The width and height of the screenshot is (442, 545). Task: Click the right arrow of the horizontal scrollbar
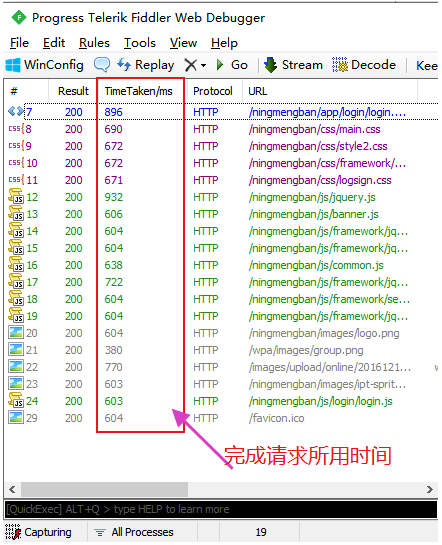pyautogui.click(x=429, y=489)
